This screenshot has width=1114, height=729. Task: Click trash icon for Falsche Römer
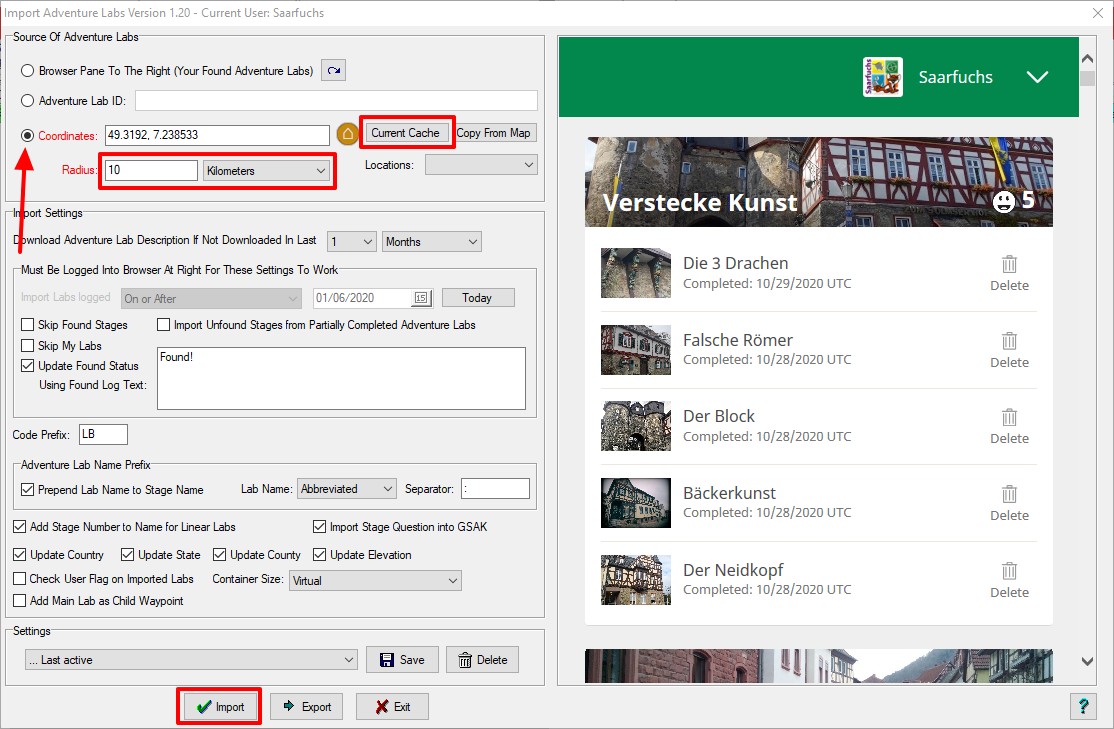click(1009, 341)
